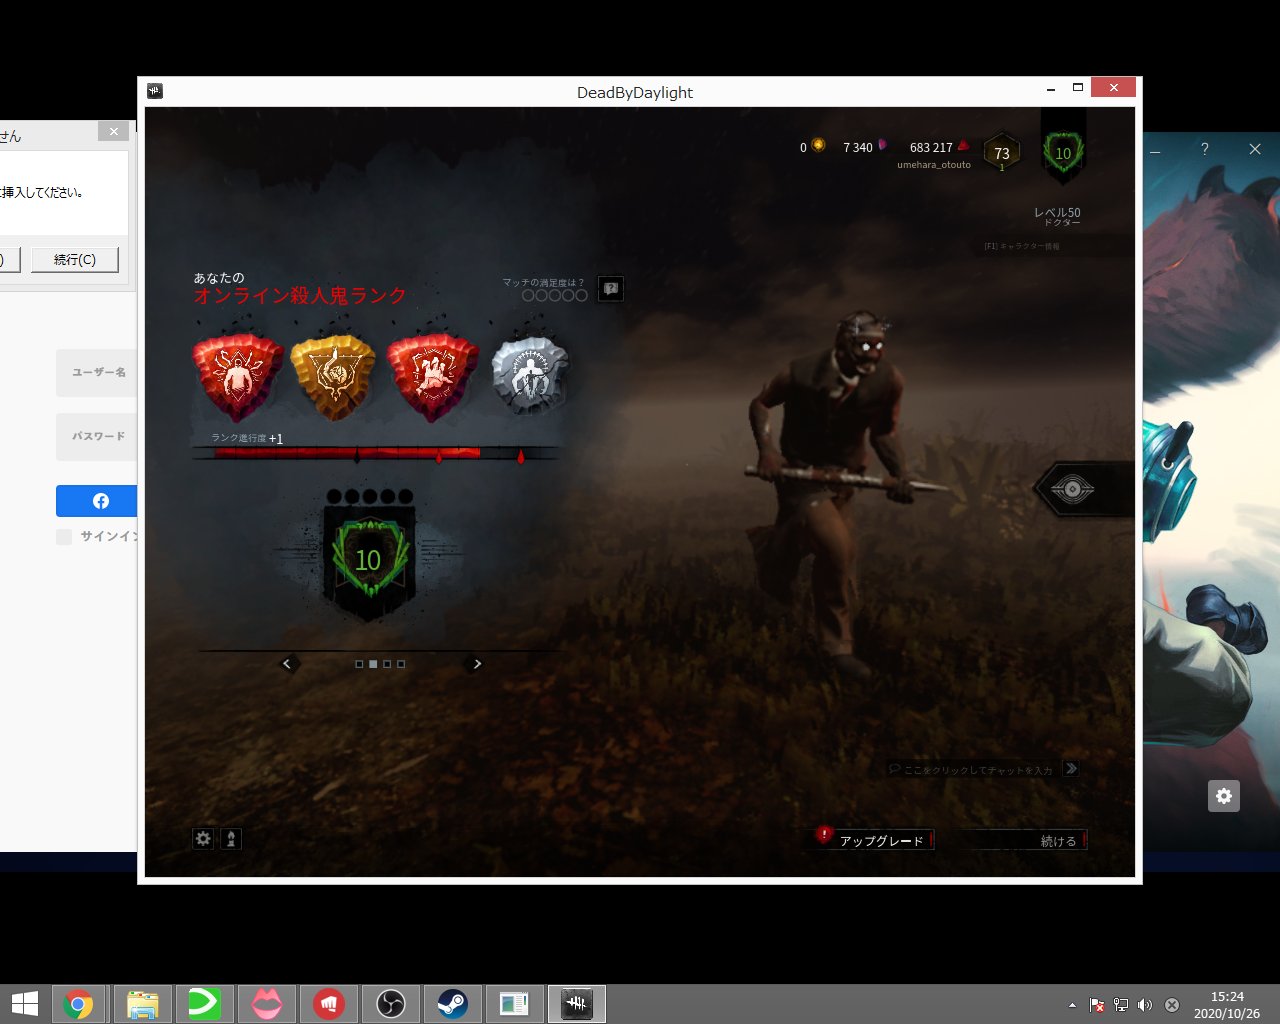Click the パスワード field in the left window
Screen dimensions: 1280x1024
[x=96, y=437]
